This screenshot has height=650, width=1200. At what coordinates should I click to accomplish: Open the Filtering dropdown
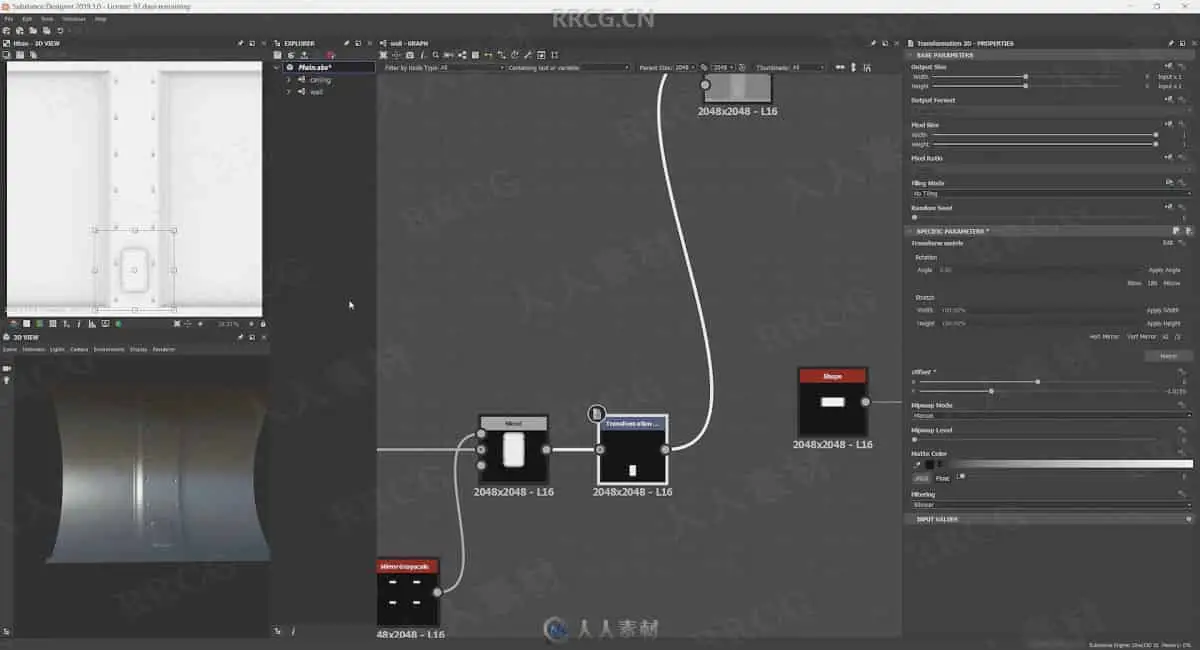pos(1051,505)
